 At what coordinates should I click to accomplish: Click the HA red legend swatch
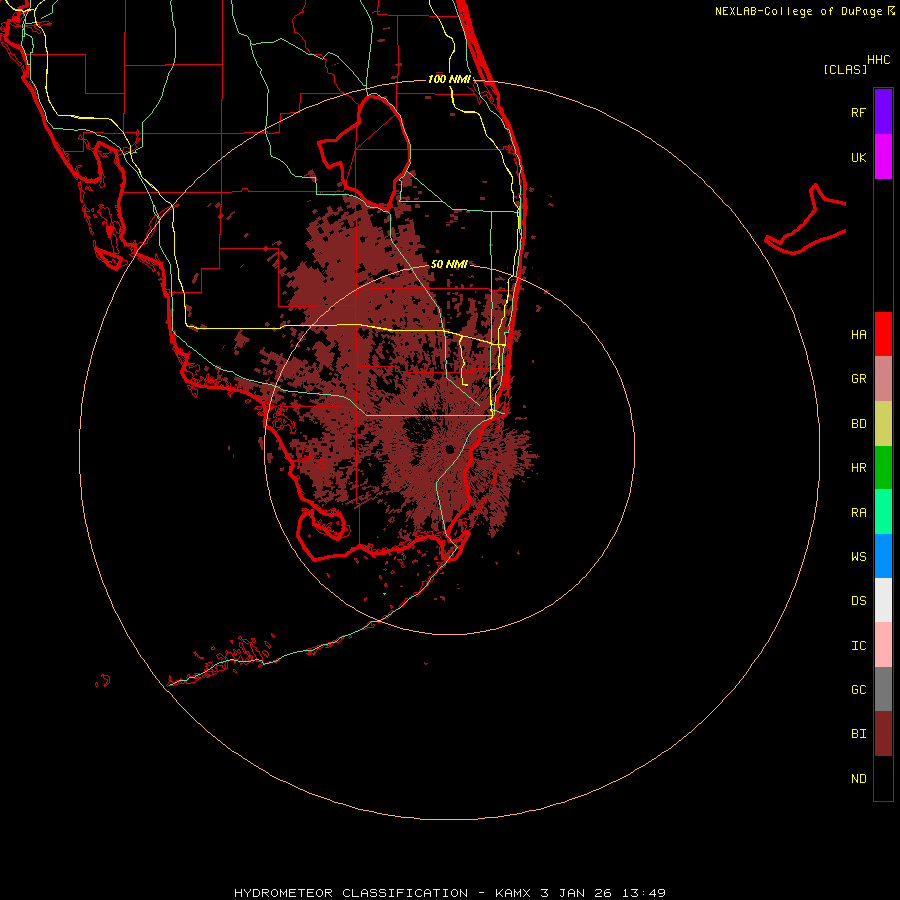(x=883, y=334)
